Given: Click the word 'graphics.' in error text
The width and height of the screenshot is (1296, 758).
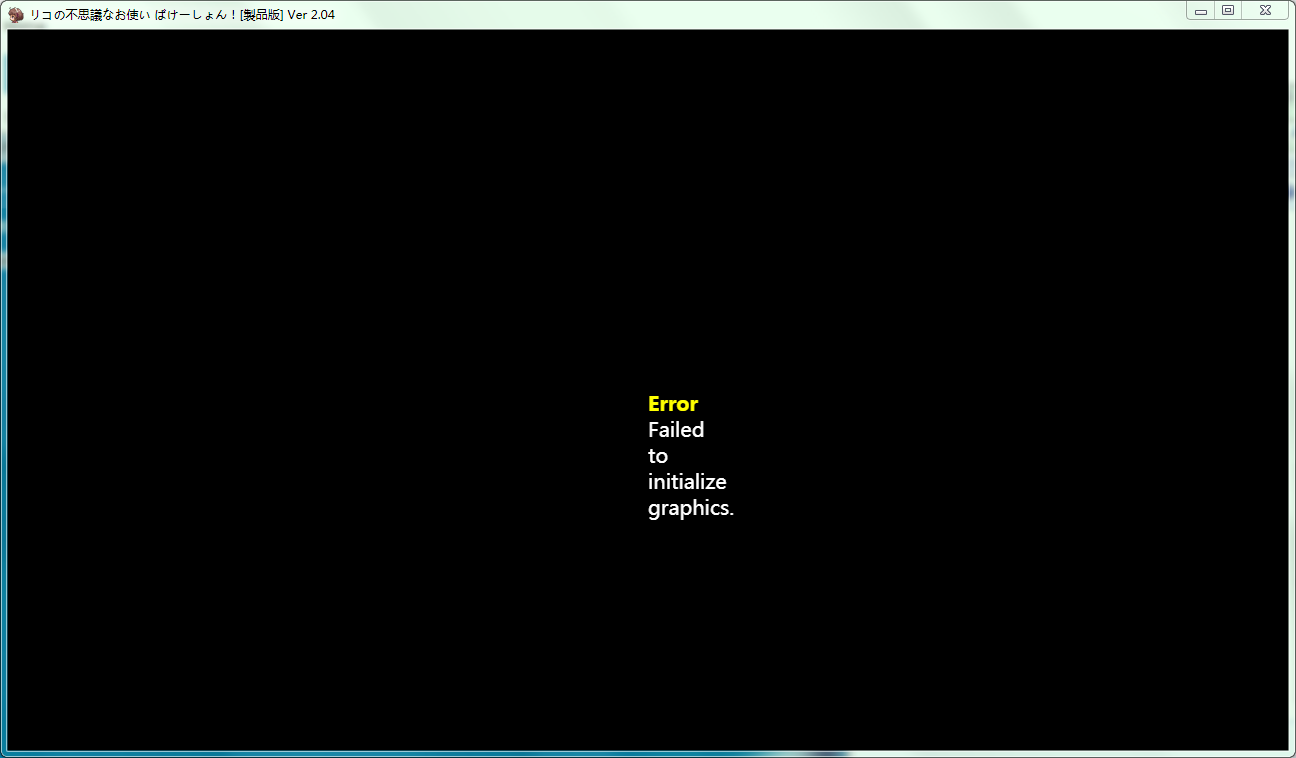Looking at the screenshot, I should tap(691, 508).
